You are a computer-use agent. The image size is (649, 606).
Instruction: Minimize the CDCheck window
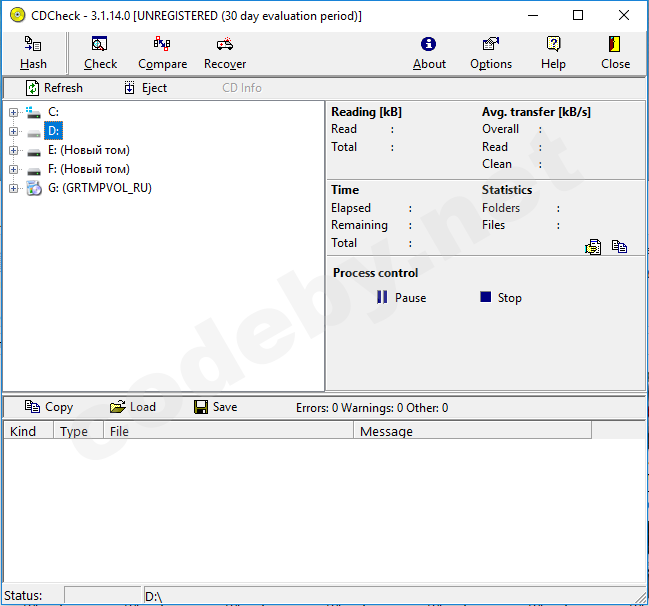(x=533, y=15)
